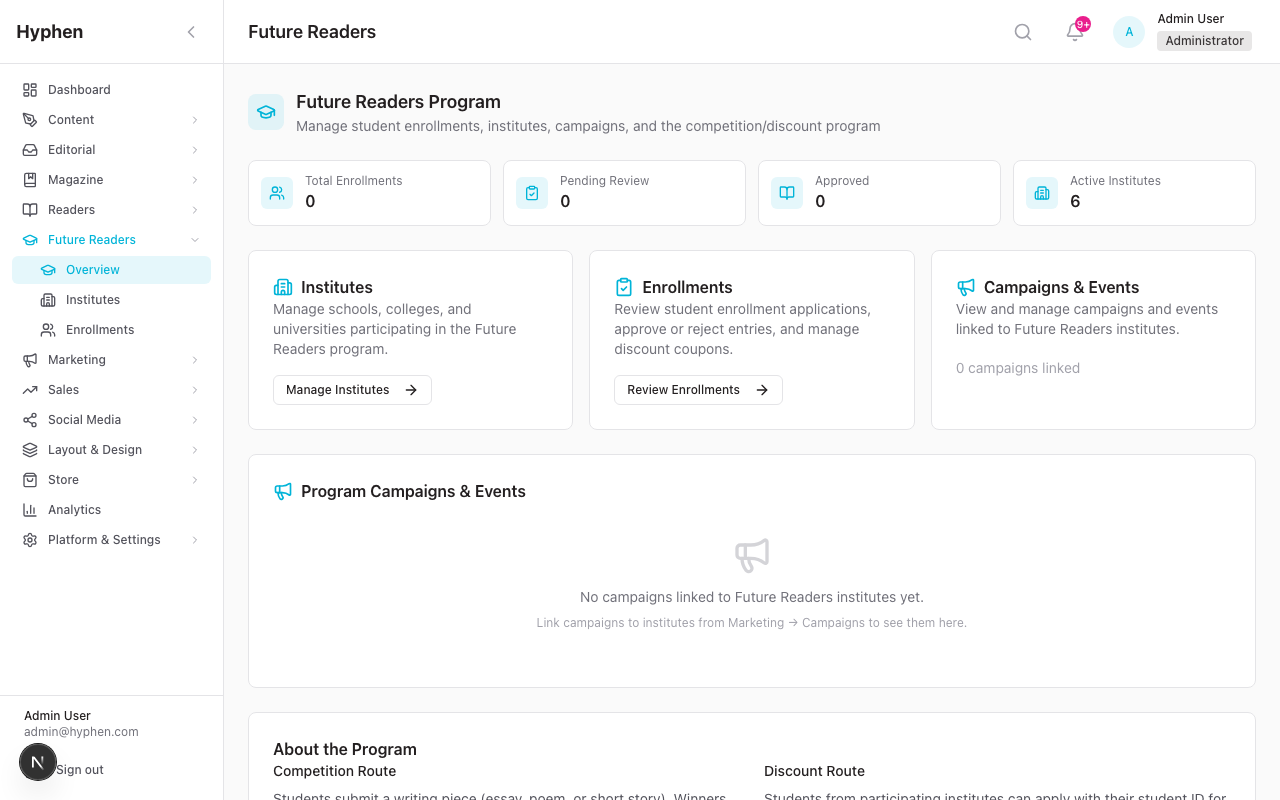Image resolution: width=1280 pixels, height=800 pixels.
Task: Open the Overview page in Future Readers
Action: coord(92,269)
